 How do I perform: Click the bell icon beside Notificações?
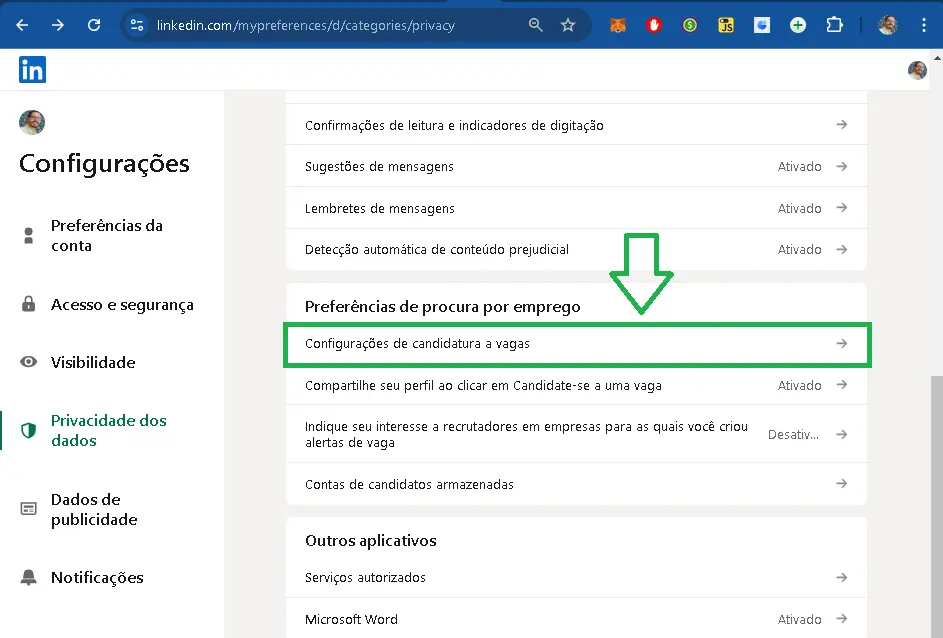pyautogui.click(x=28, y=577)
